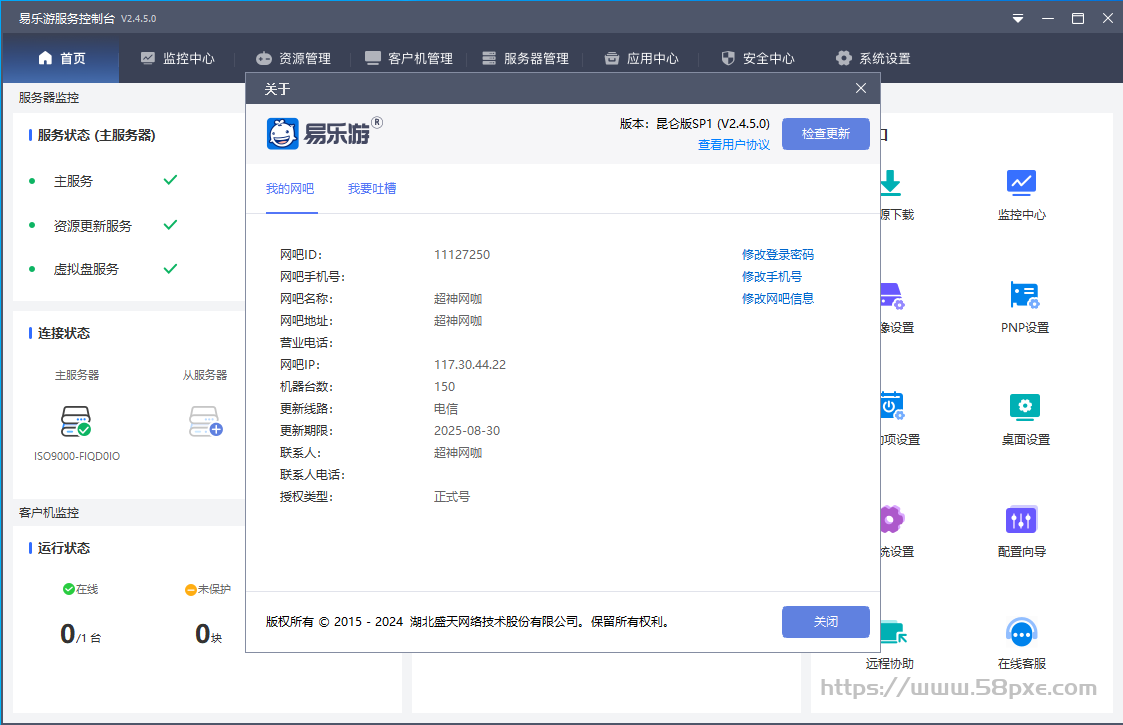The width and height of the screenshot is (1123, 725).
Task: Open 系统设置 tab
Action: point(874,58)
